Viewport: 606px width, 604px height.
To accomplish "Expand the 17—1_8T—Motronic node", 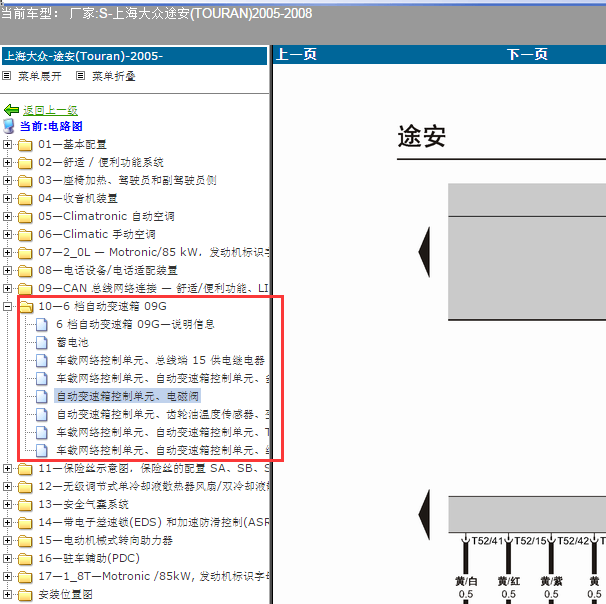I will point(7,577).
